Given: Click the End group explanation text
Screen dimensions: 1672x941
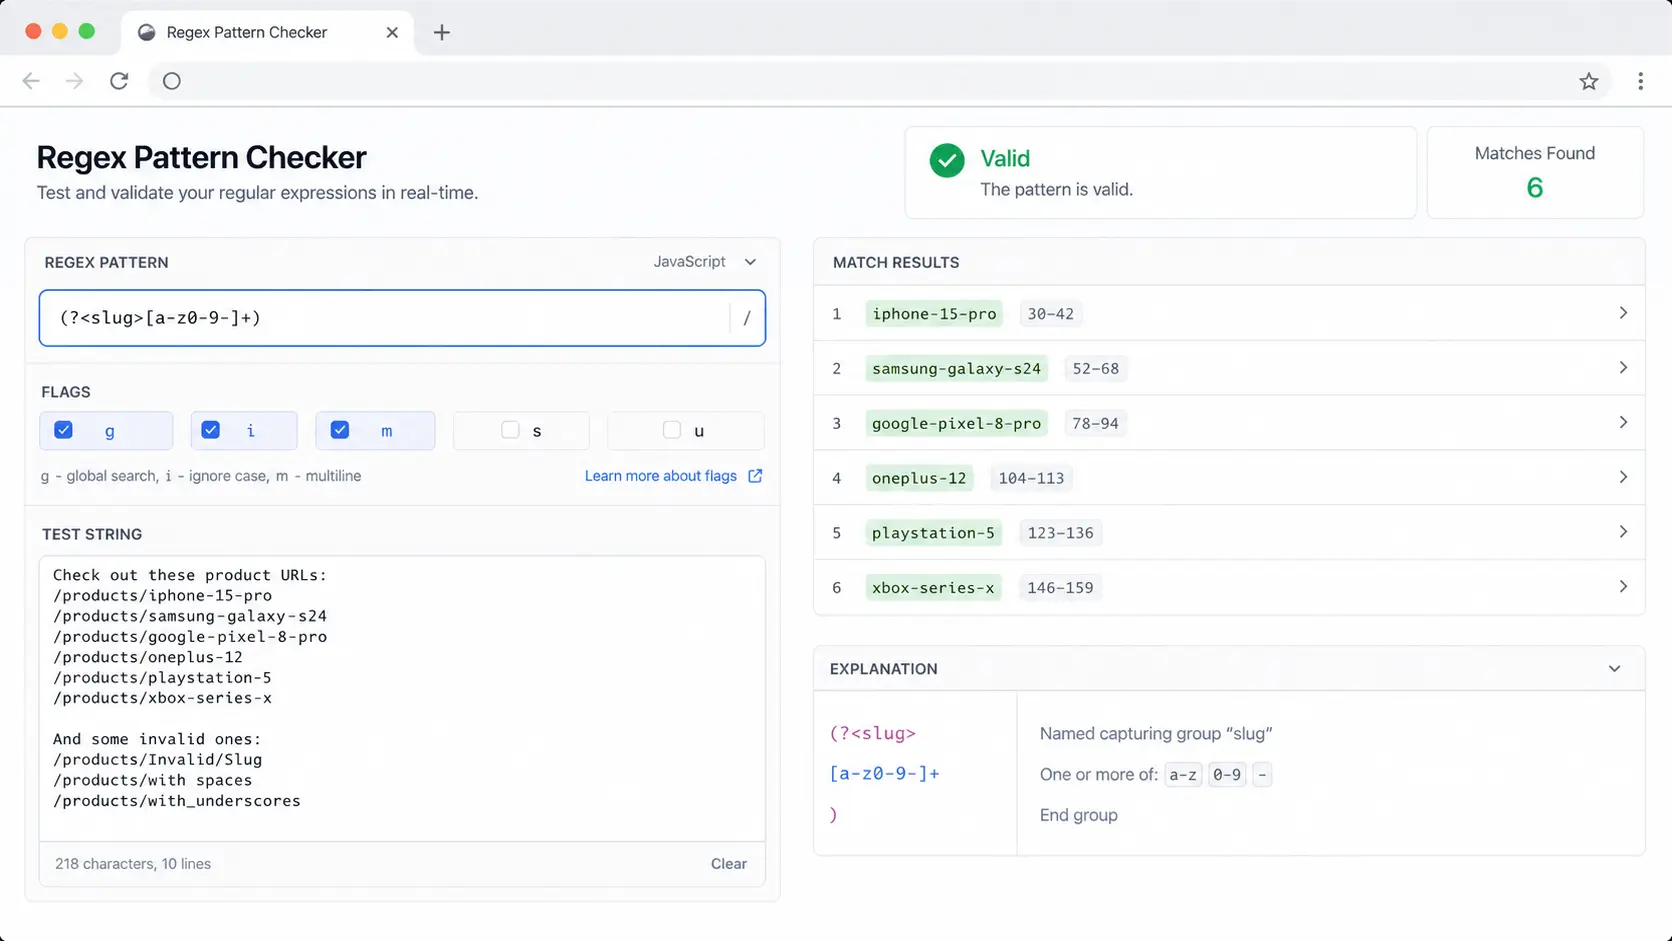Looking at the screenshot, I should [x=1079, y=815].
